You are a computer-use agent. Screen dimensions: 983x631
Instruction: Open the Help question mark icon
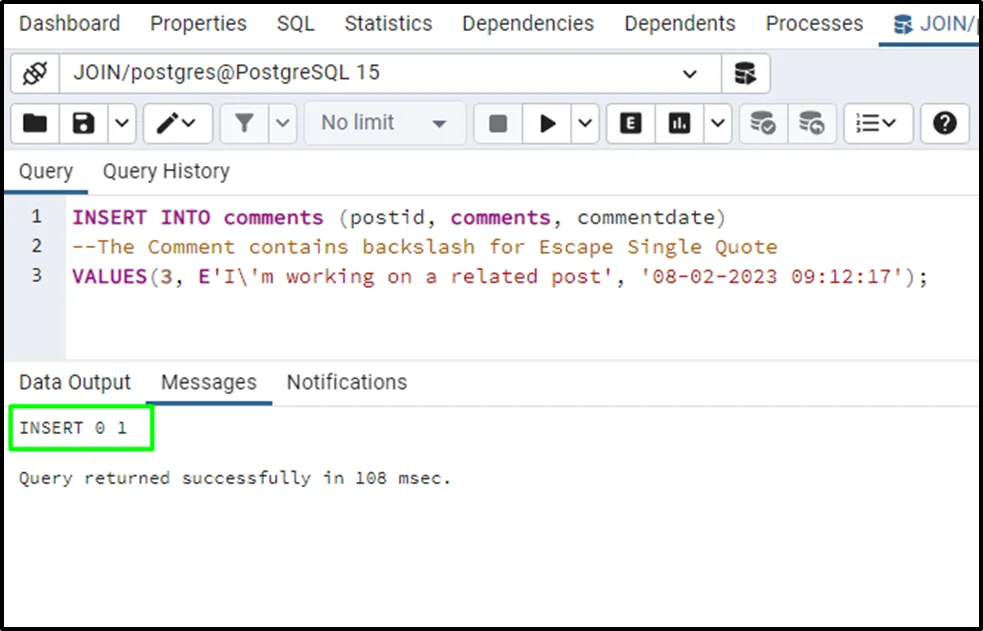[x=945, y=123]
